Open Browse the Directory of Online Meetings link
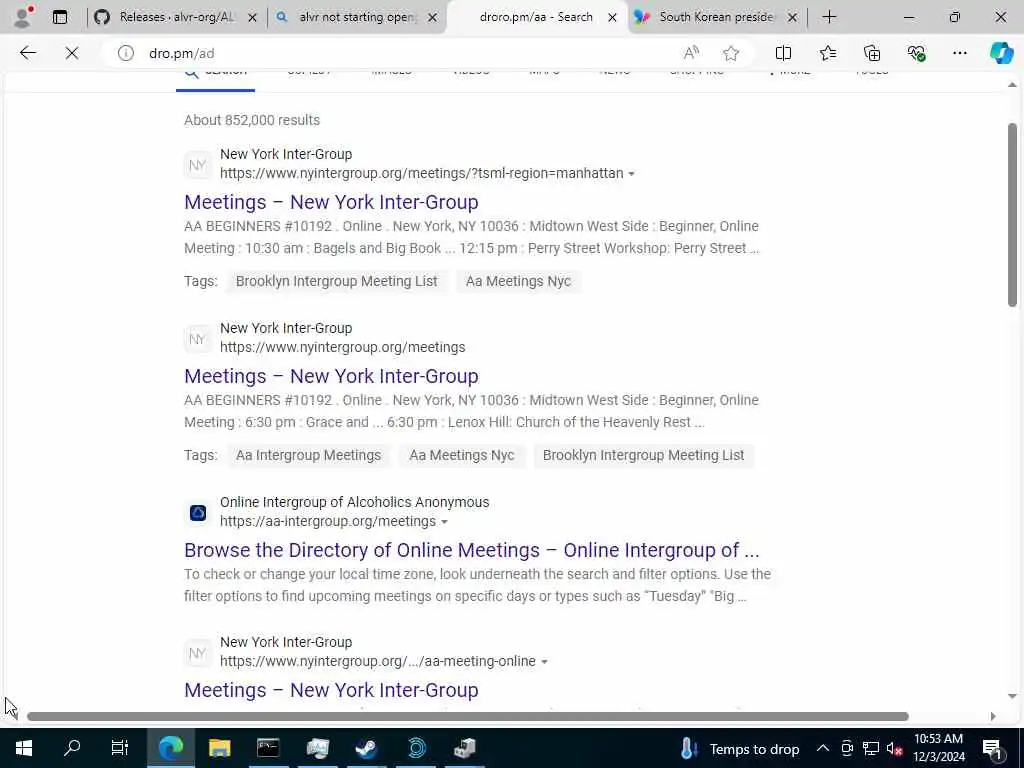Screen dimensions: 1024x768 click(472, 550)
